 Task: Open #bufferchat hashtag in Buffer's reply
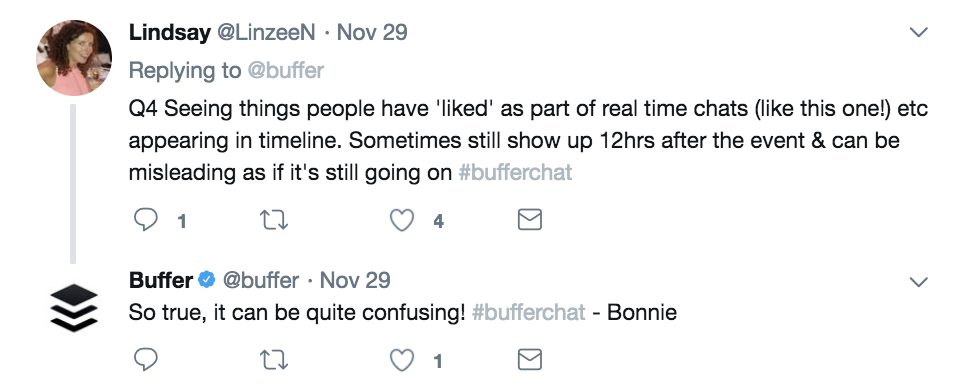528,312
